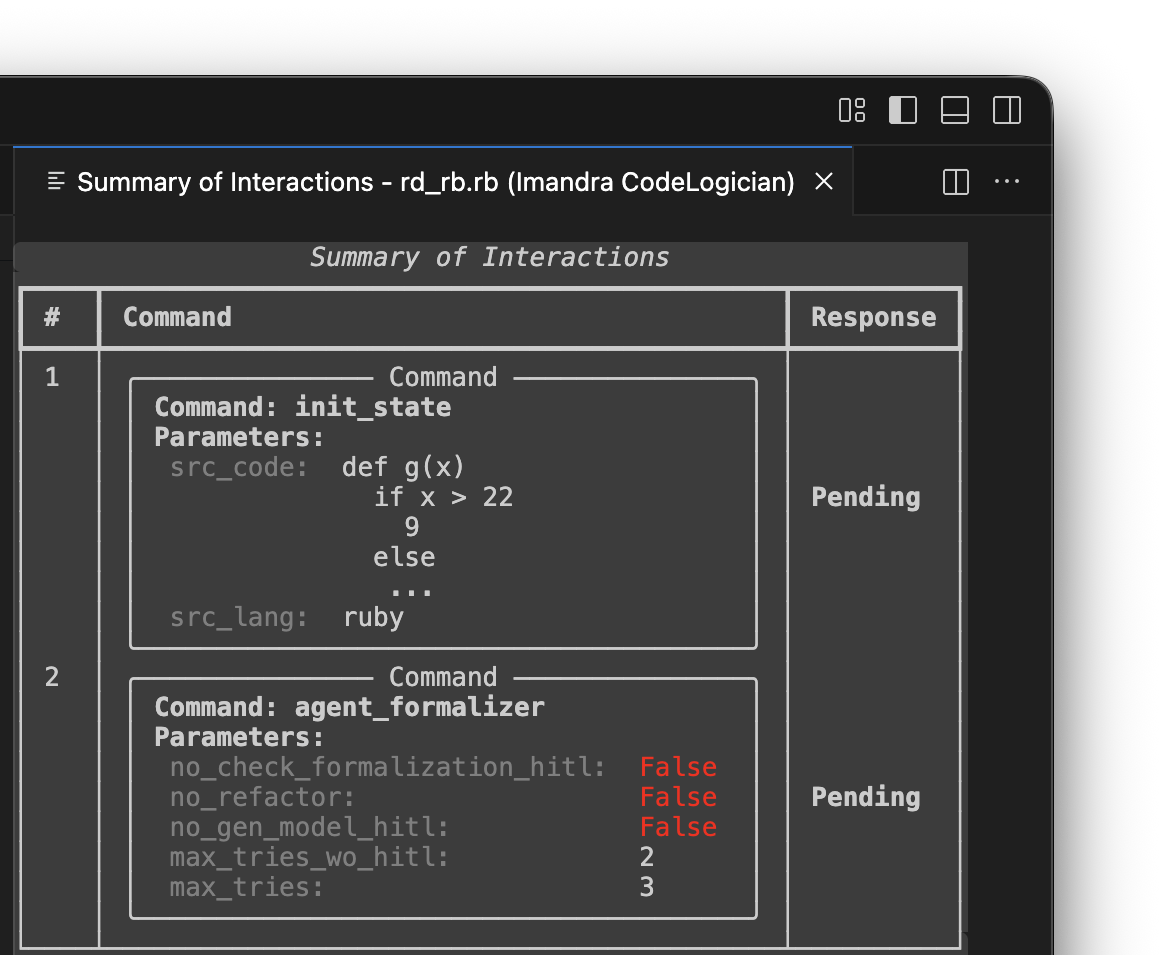Image resolution: width=1165 pixels, height=955 pixels.
Task: Open the Customize Layout control
Action: [x=851, y=111]
